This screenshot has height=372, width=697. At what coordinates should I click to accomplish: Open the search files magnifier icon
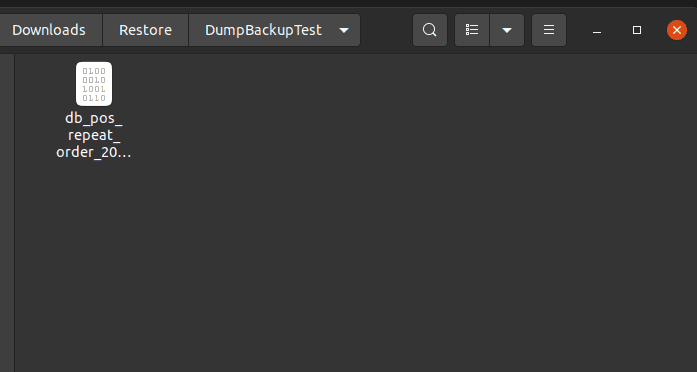(429, 30)
